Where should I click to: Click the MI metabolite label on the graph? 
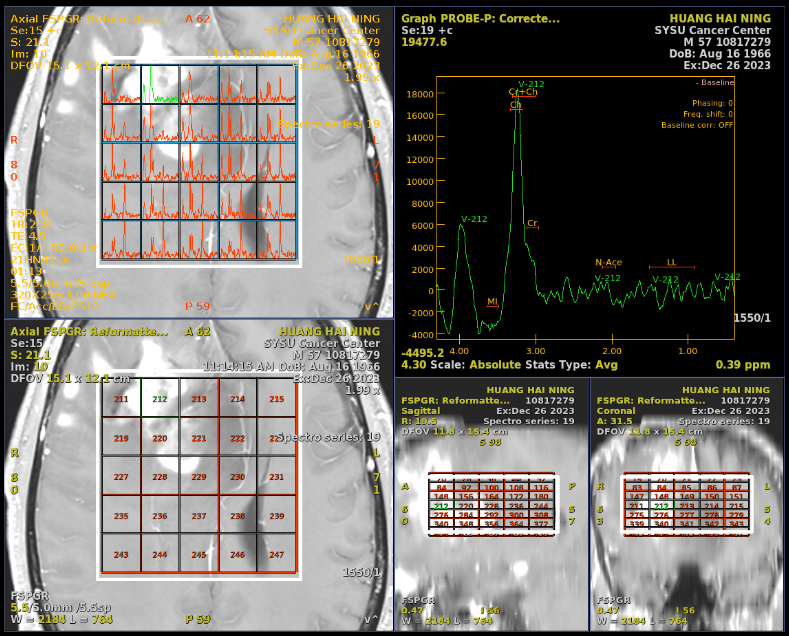[492, 301]
